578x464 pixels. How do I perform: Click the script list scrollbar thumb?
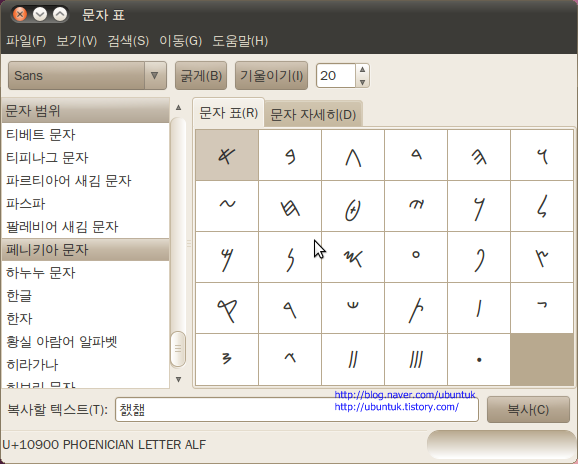178,349
